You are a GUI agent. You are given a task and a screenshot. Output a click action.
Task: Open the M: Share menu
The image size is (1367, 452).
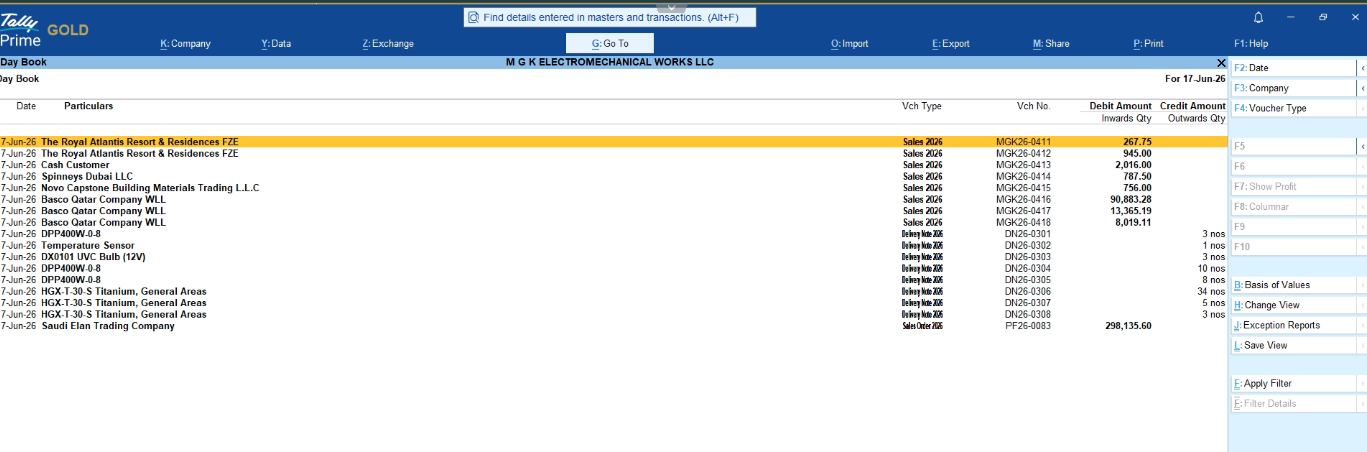[1051, 44]
